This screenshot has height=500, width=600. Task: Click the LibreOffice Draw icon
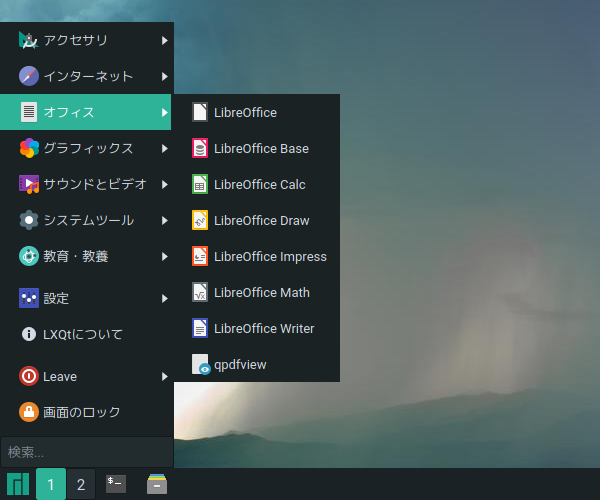point(200,220)
